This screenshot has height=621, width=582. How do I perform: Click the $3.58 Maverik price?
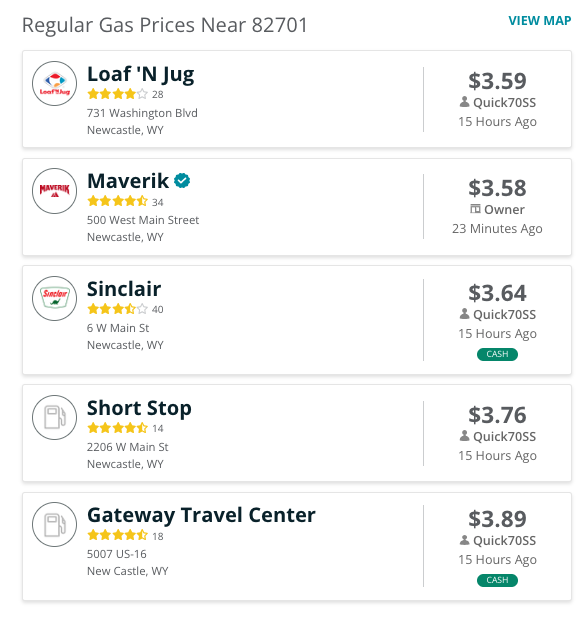497,188
